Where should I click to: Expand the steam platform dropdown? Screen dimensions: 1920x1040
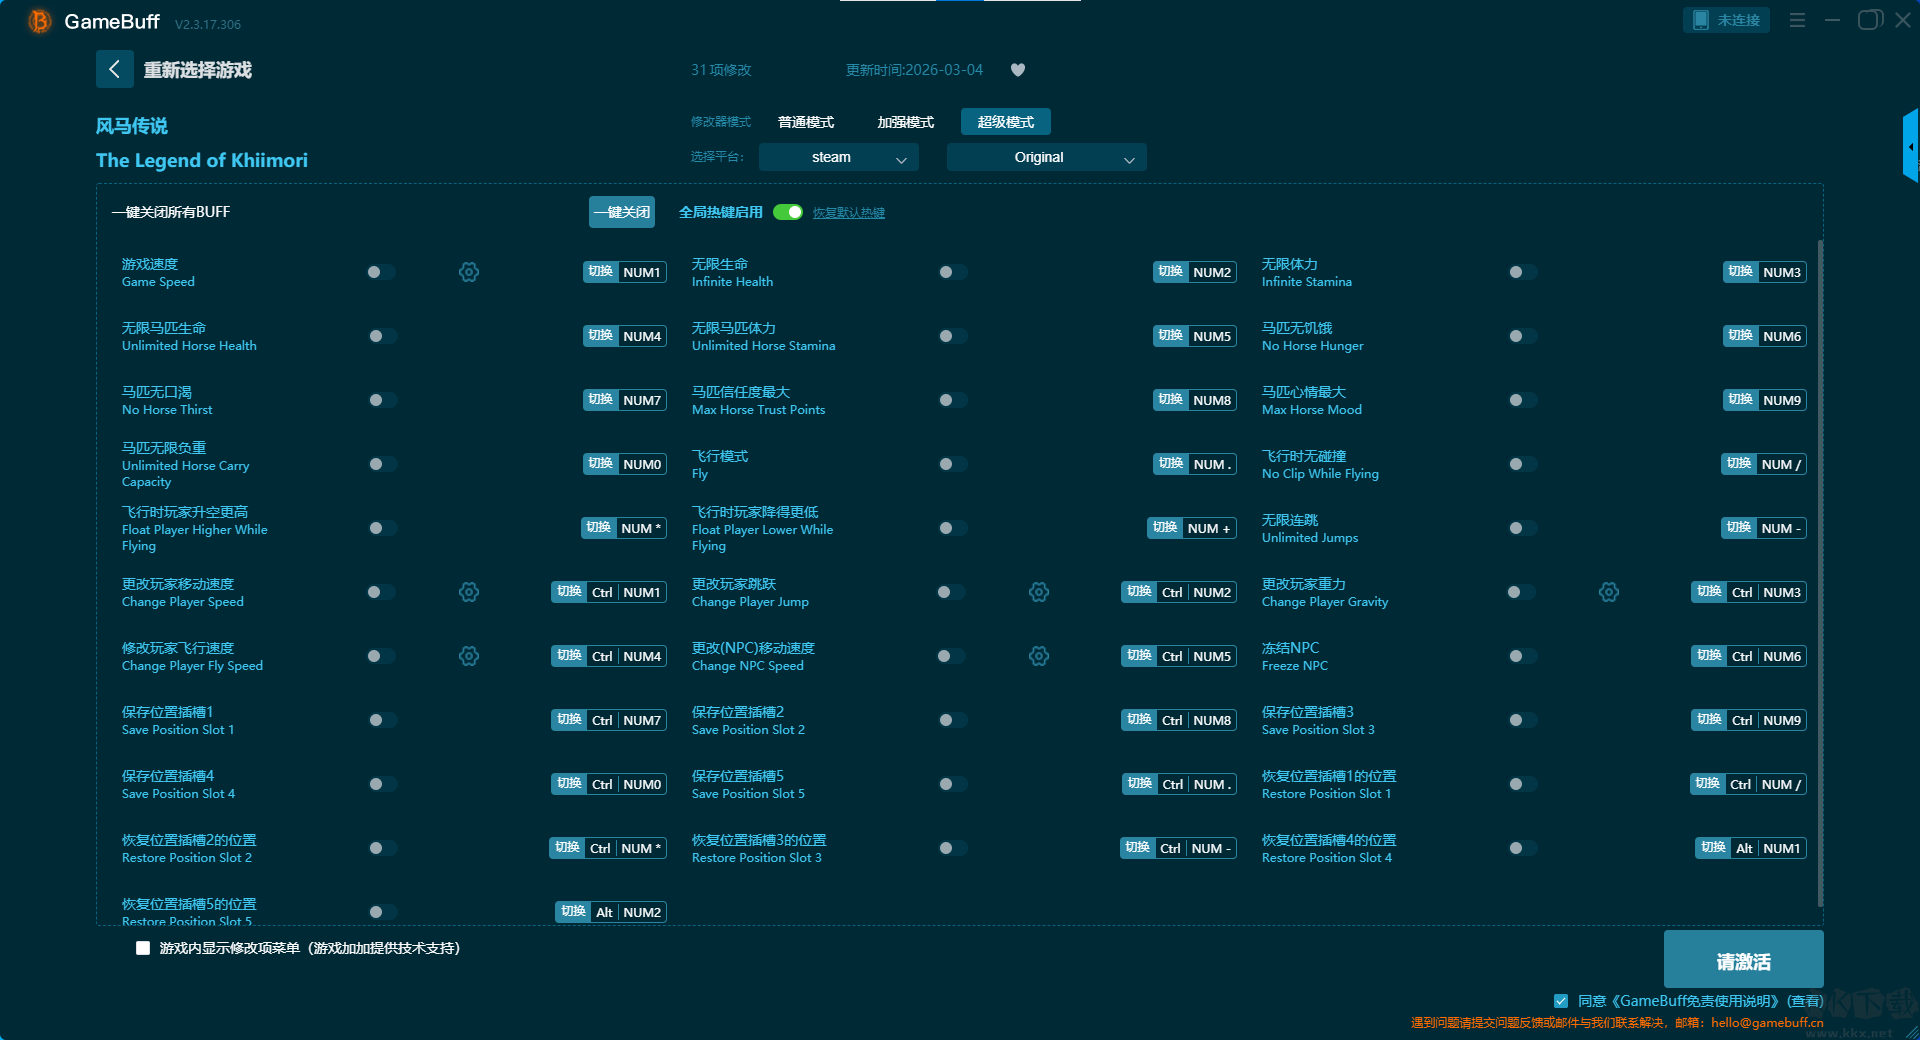pos(838,157)
